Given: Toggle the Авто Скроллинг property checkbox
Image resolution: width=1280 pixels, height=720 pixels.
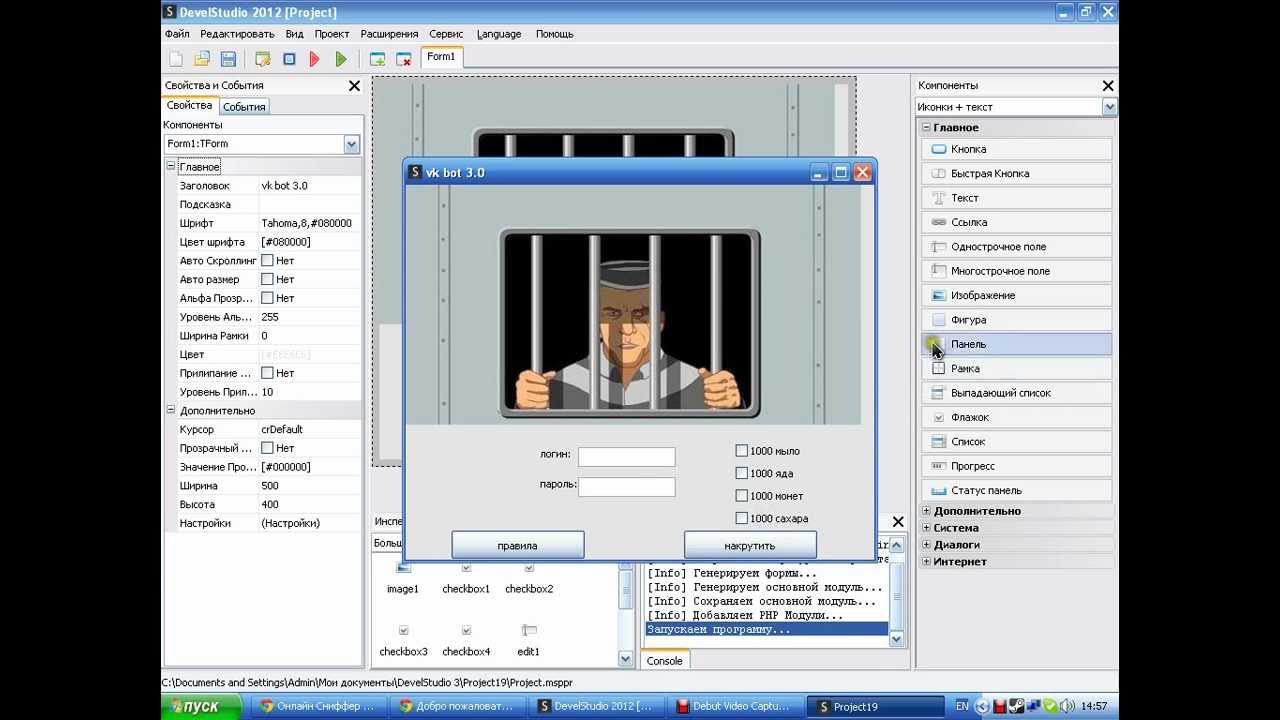Looking at the screenshot, I should point(267,261).
